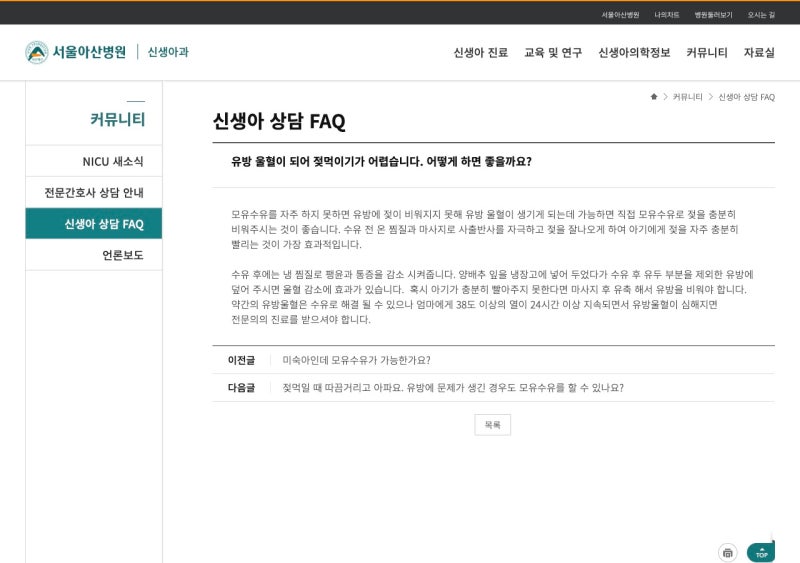Click the 목록 list button
800x563 pixels.
492,425
